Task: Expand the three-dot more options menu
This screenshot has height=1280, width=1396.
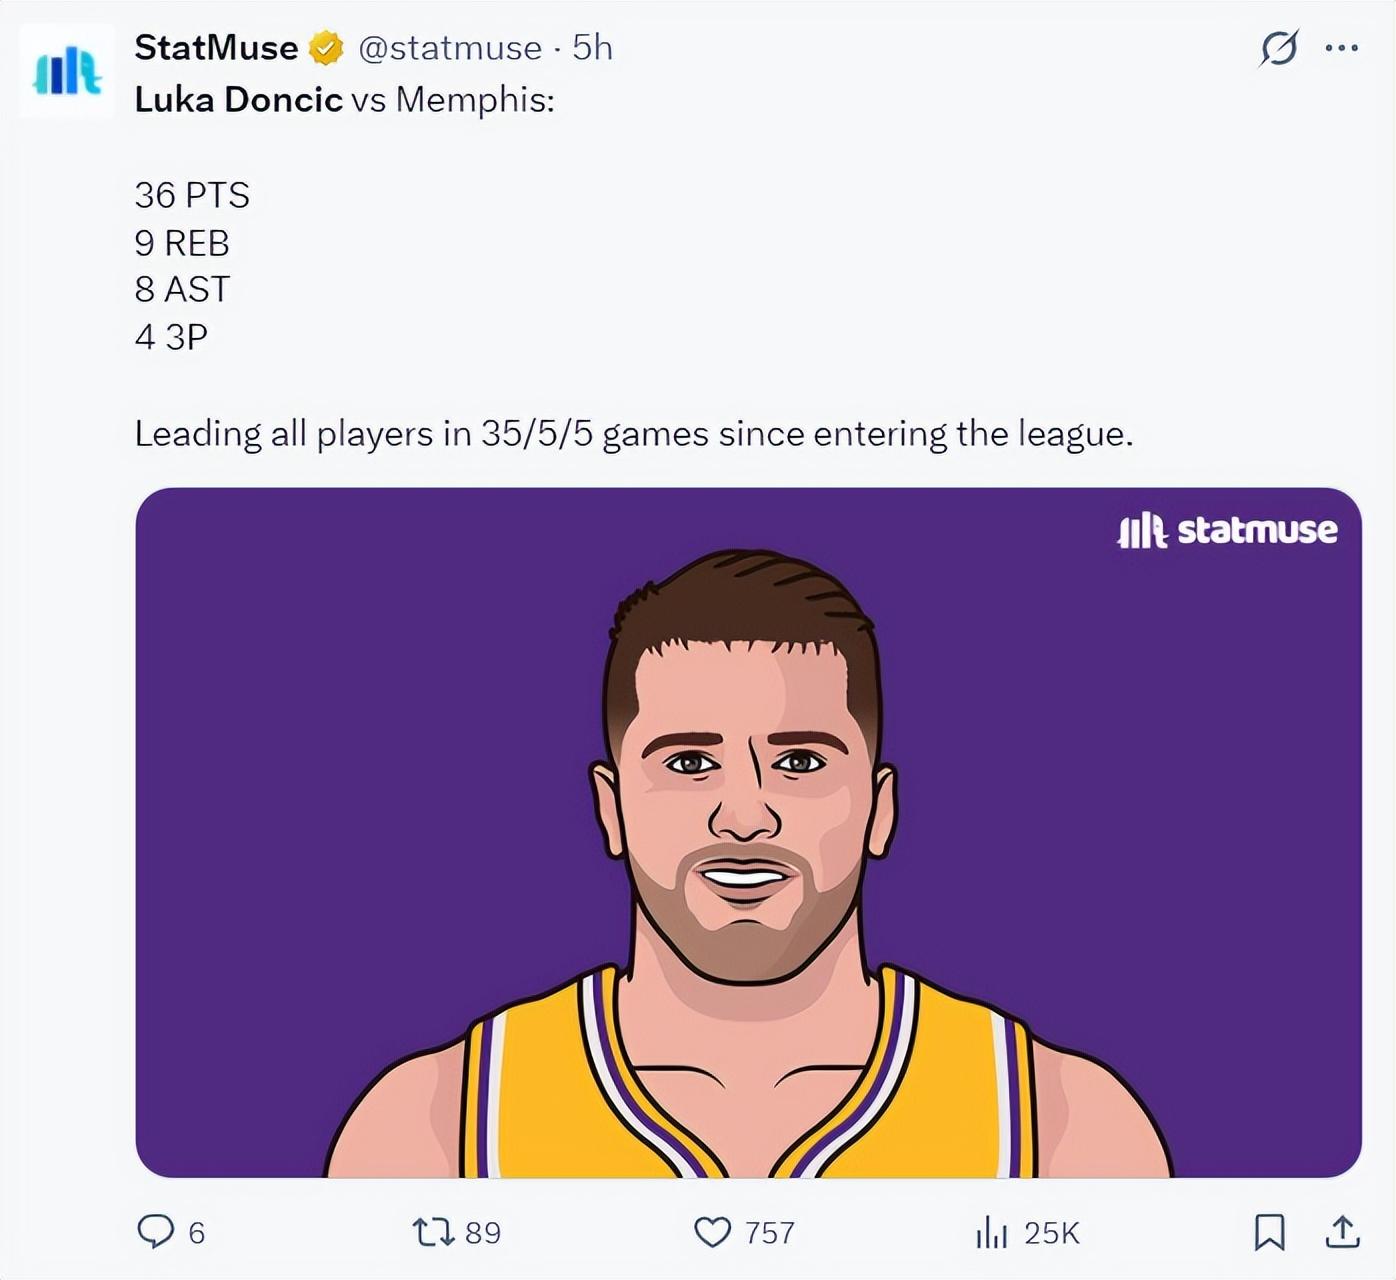Action: click(x=1341, y=48)
